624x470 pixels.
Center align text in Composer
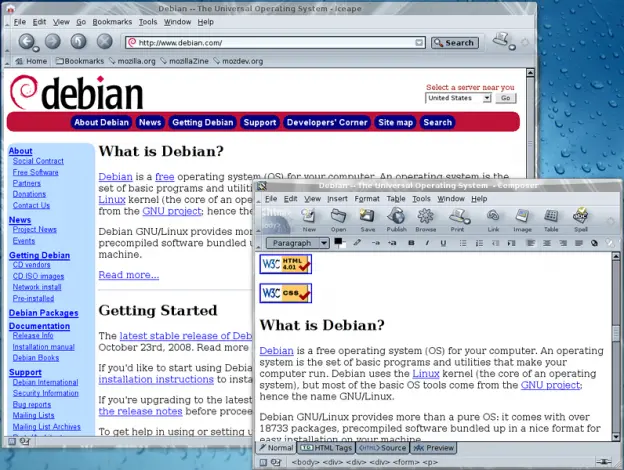(547, 243)
